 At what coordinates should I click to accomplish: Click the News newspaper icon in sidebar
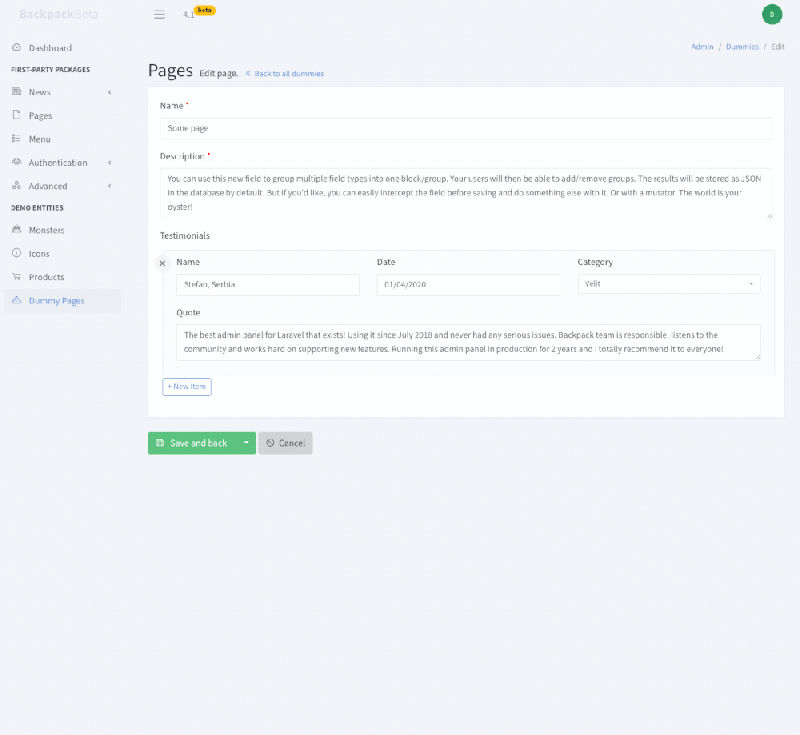coord(15,91)
